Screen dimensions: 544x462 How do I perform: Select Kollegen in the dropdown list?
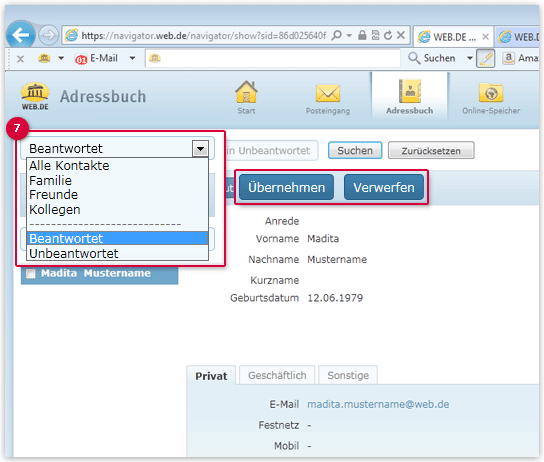point(118,209)
